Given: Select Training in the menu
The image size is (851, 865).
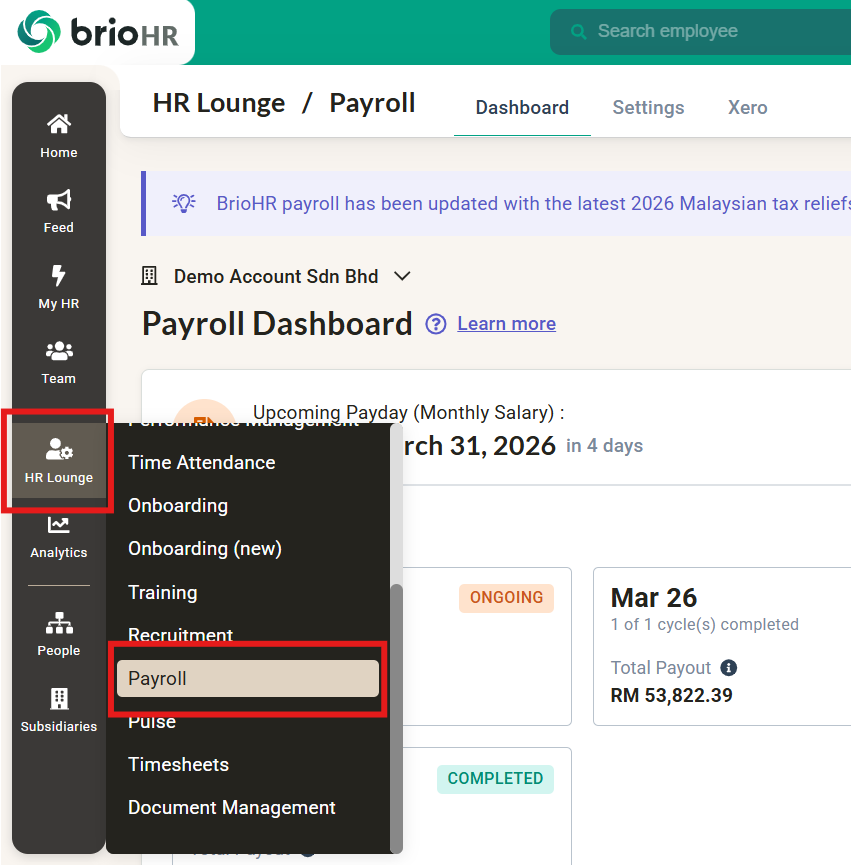Looking at the screenshot, I should pos(162,592).
